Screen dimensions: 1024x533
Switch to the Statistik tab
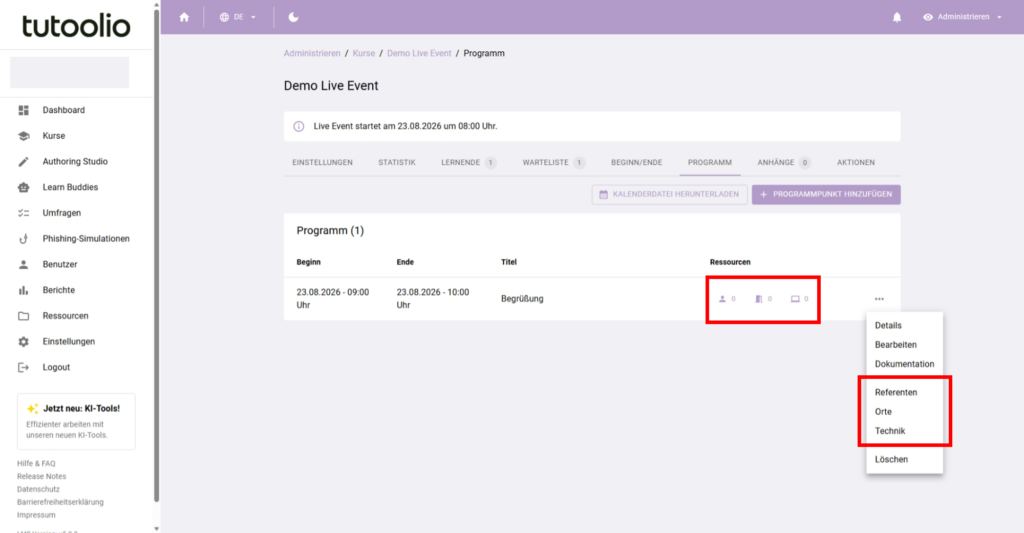click(396, 163)
